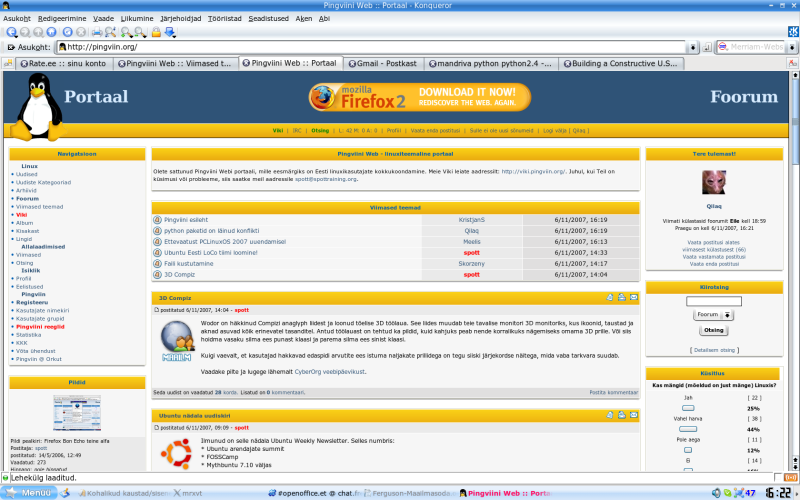Open the CyberOrg veebipäevikust link
800x500 pixels.
(330, 372)
